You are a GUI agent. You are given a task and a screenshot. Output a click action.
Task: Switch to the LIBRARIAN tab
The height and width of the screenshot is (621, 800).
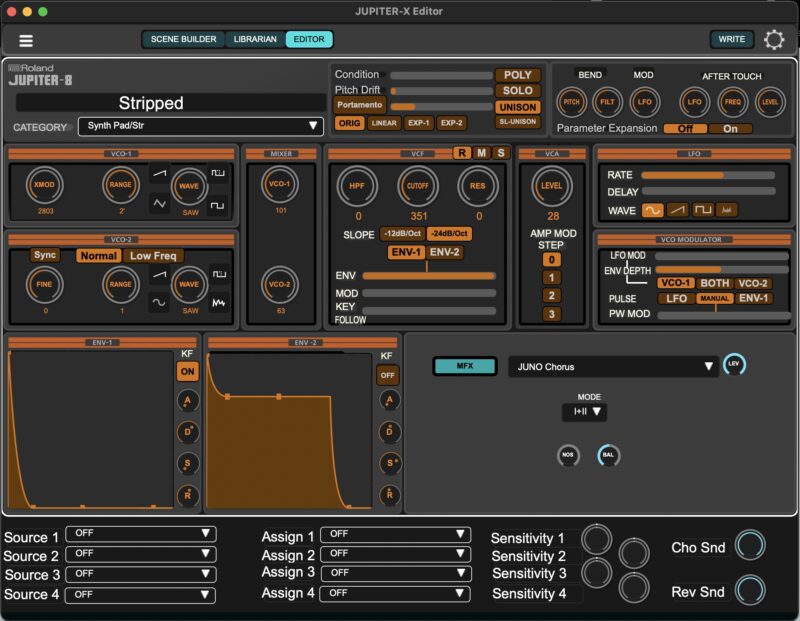[255, 39]
